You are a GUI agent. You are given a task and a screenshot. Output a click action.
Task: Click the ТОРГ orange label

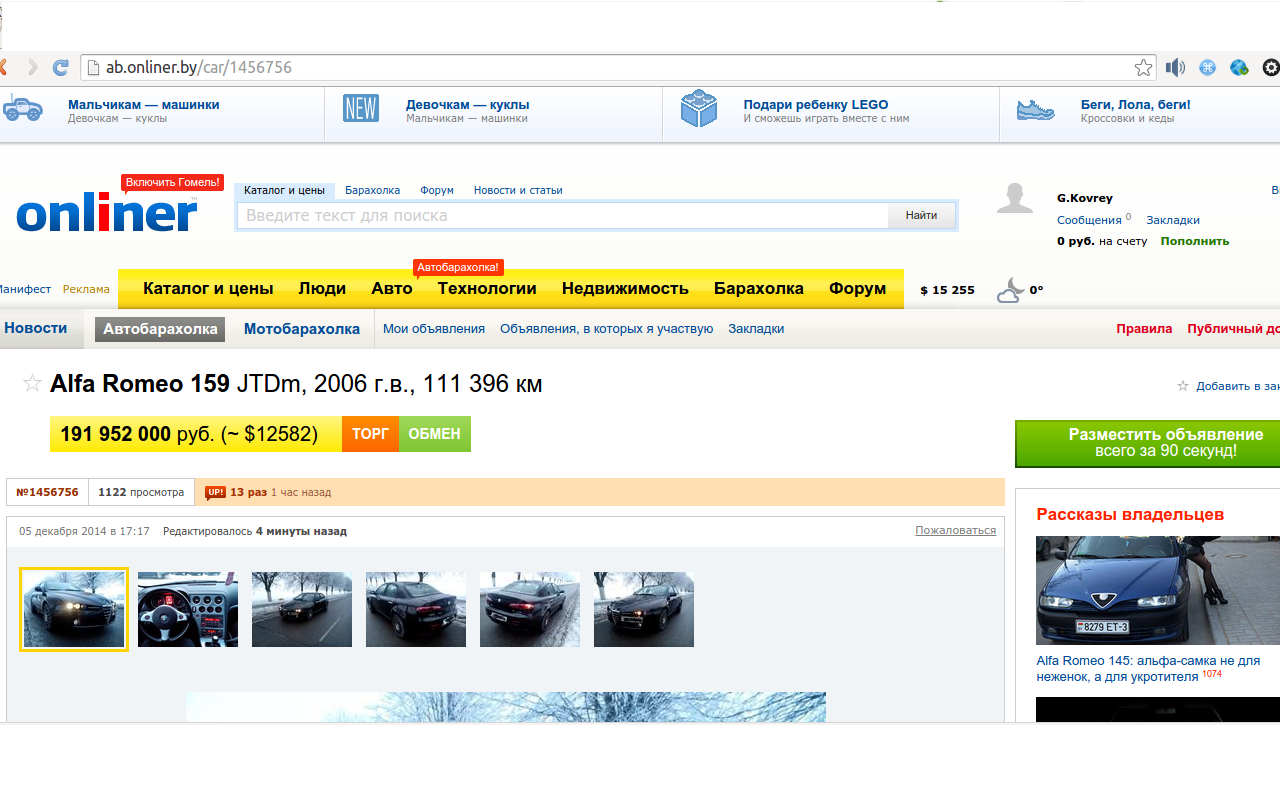(x=370, y=434)
